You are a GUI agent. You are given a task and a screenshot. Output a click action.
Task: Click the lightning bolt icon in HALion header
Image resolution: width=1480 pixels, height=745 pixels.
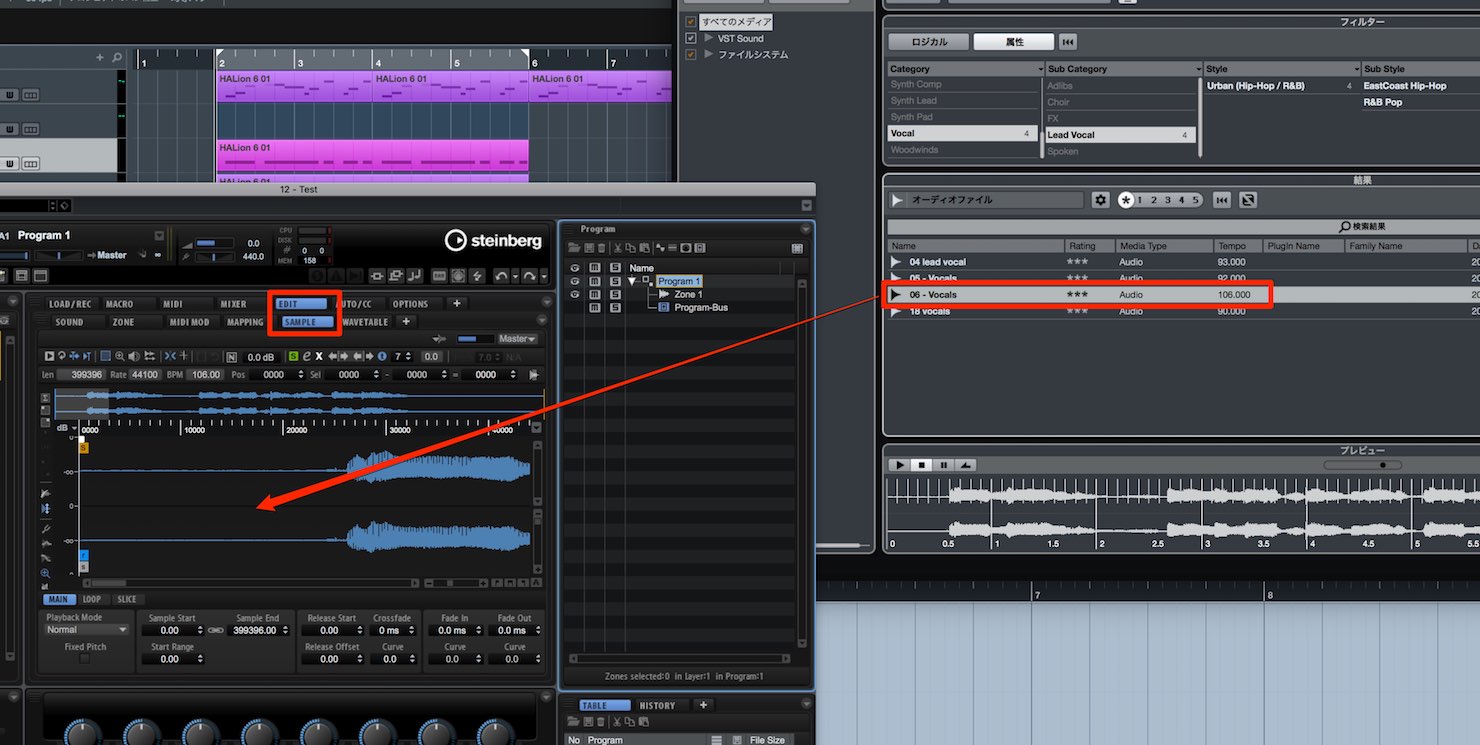477,276
